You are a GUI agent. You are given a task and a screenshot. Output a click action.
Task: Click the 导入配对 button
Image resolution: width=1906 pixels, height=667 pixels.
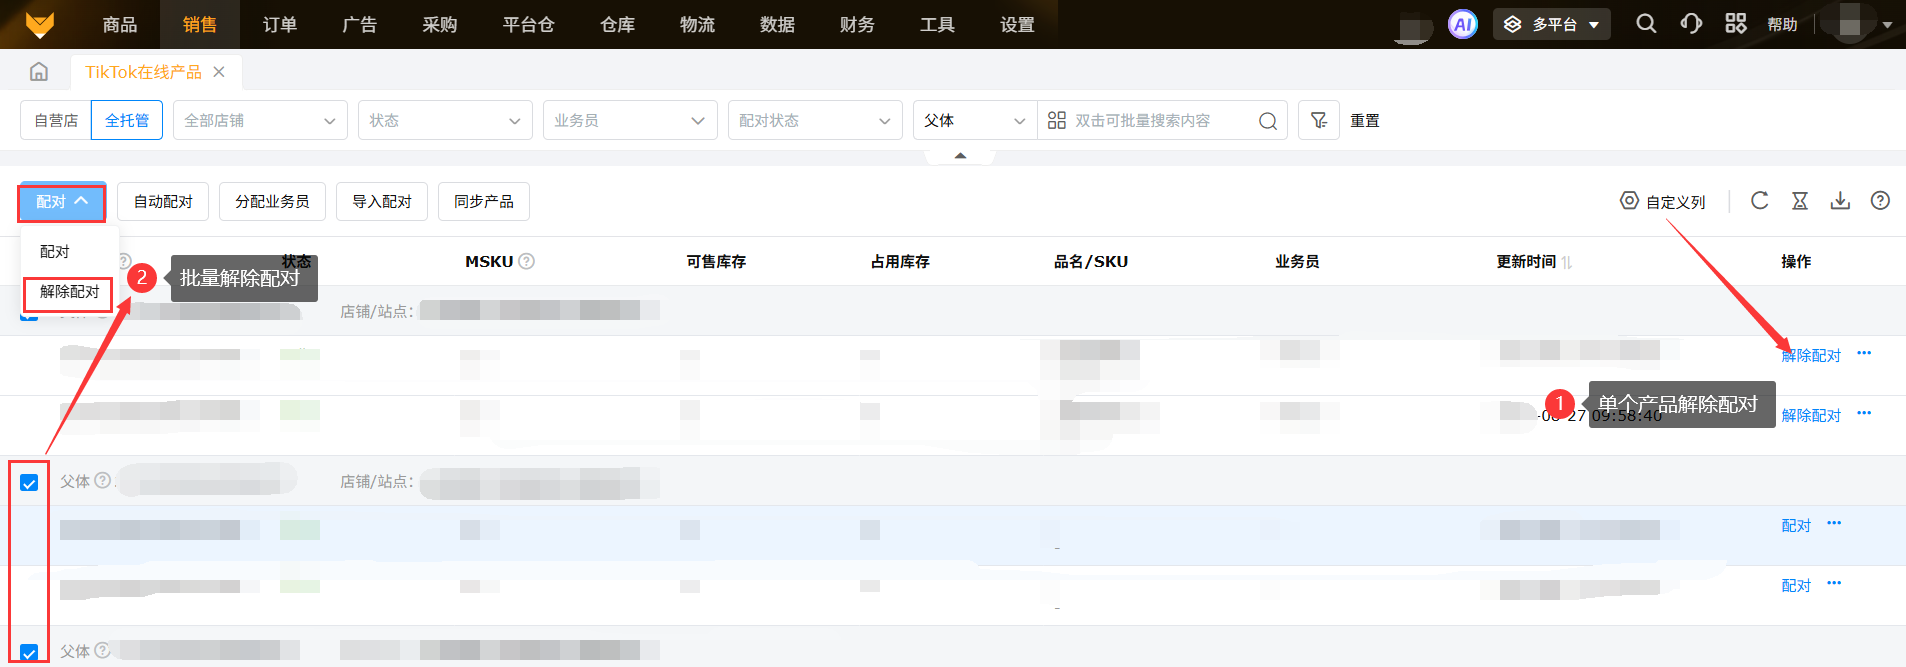pos(382,202)
